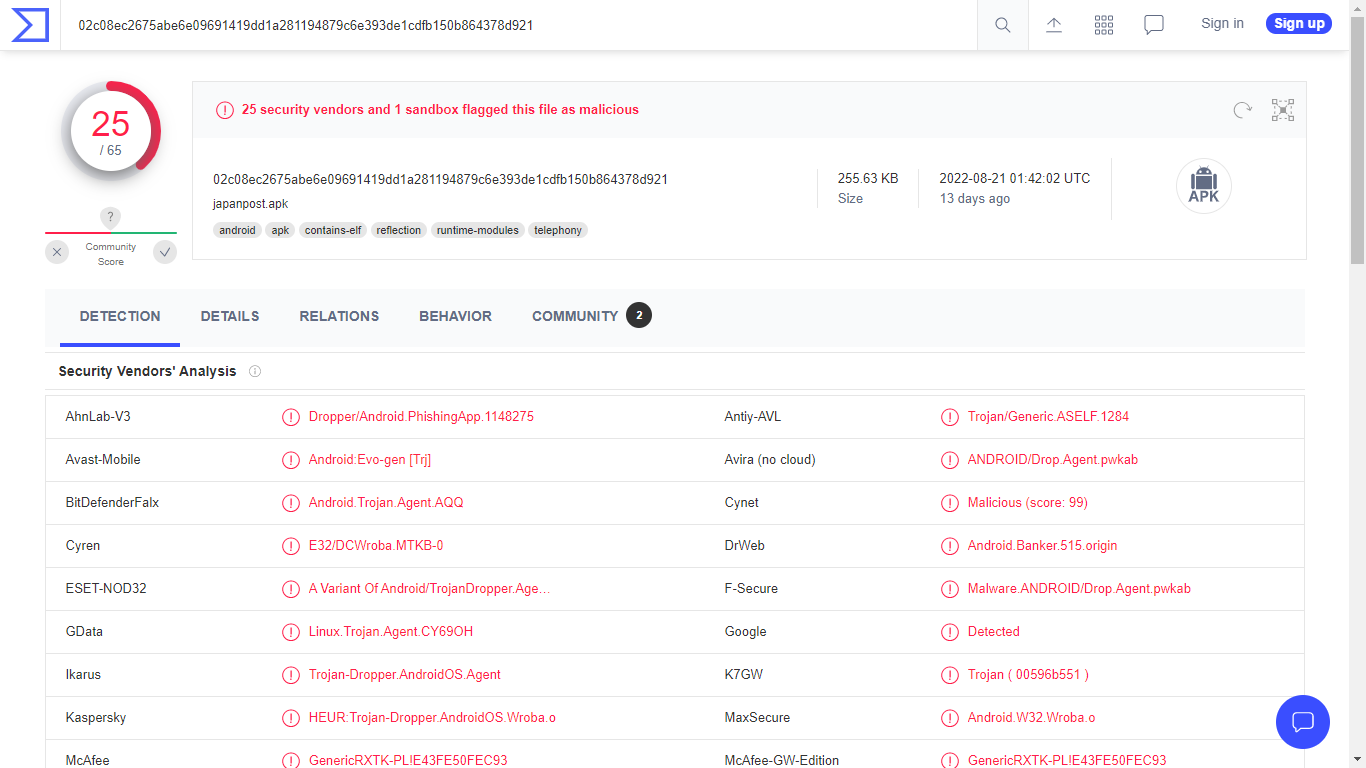
Task: Select the contains-elf tag
Action: click(x=333, y=230)
